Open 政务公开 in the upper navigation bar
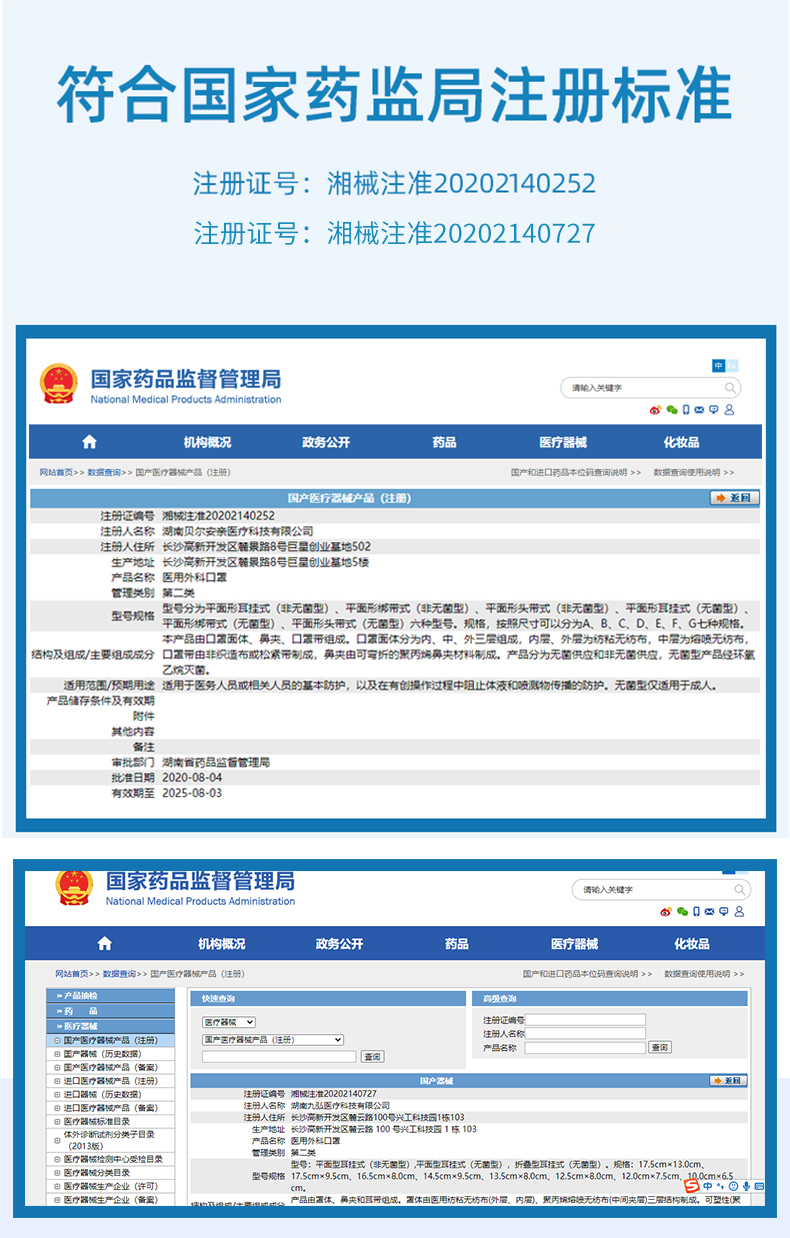The image size is (790, 1238). tap(326, 442)
